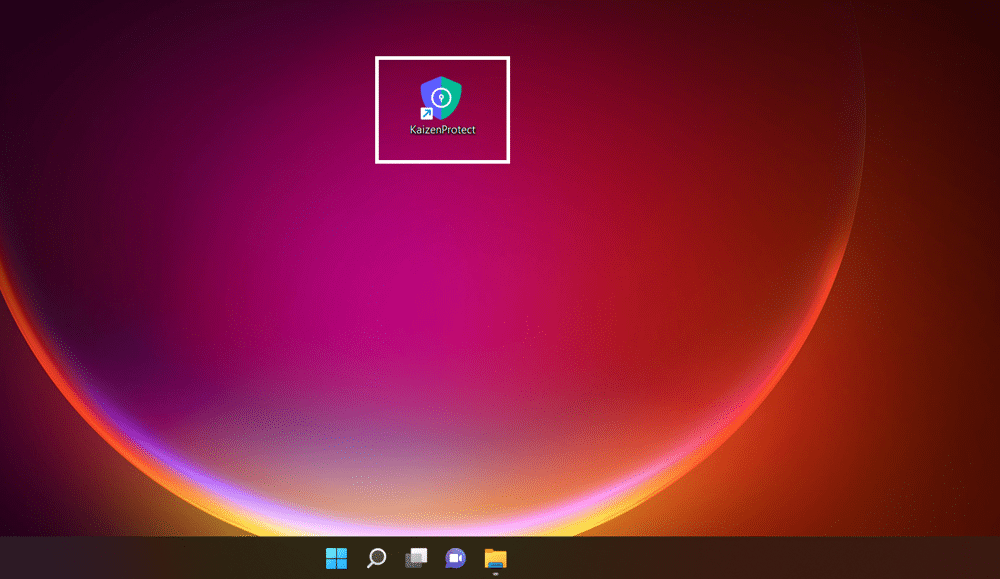Screen dimensions: 1000x579
Task: Open File Explorer folder icon in taskbar
Action: [496, 557]
